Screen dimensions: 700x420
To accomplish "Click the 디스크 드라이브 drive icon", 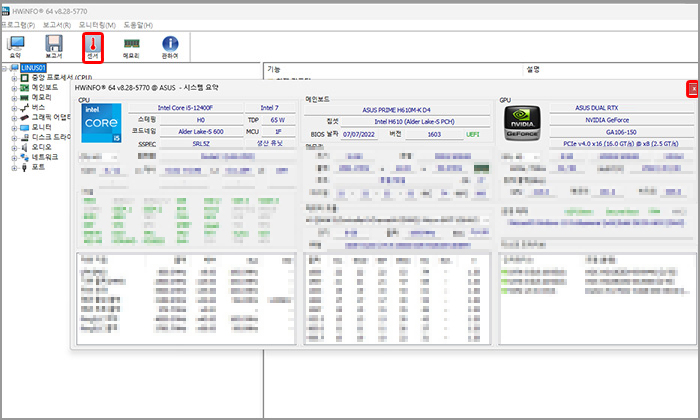I will coord(25,137).
